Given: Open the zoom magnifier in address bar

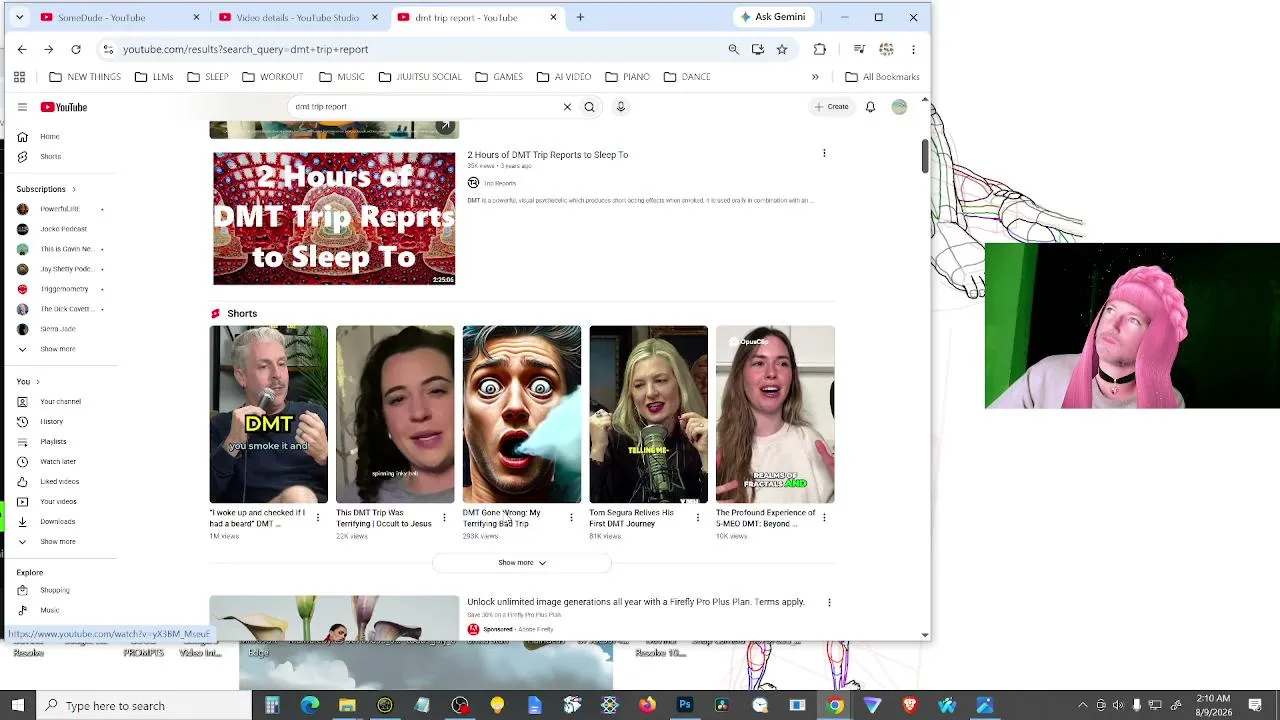Looking at the screenshot, I should (x=733, y=49).
